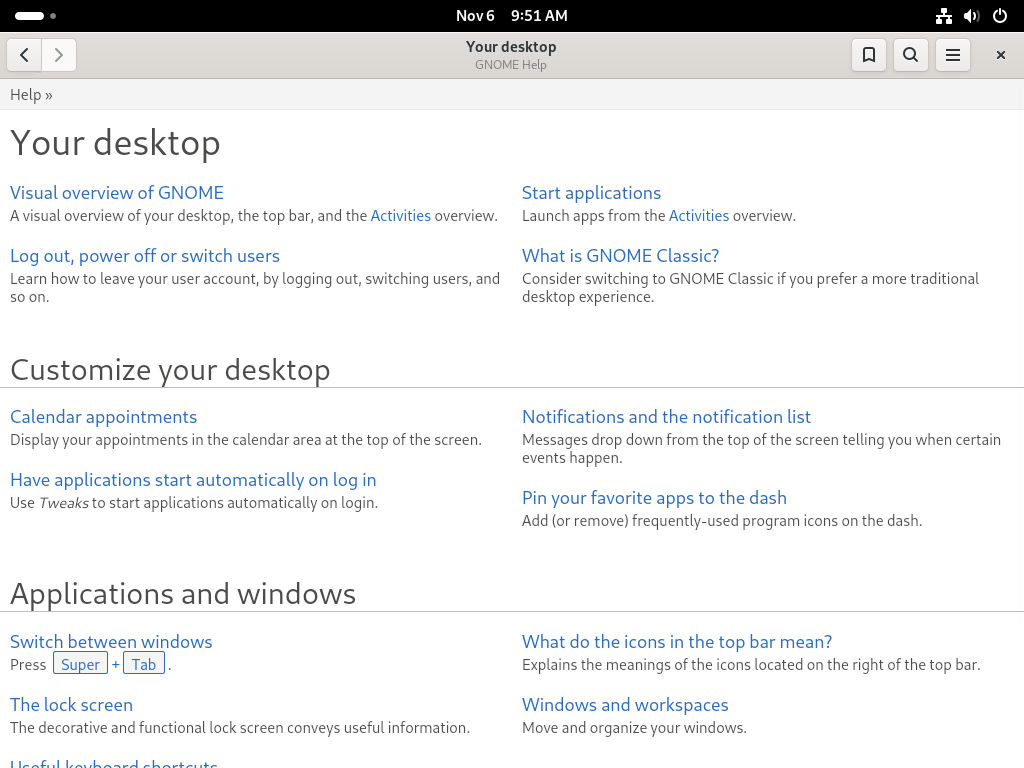Open Log out, power off or switch users
Image resolution: width=1024 pixels, height=768 pixels.
145,256
